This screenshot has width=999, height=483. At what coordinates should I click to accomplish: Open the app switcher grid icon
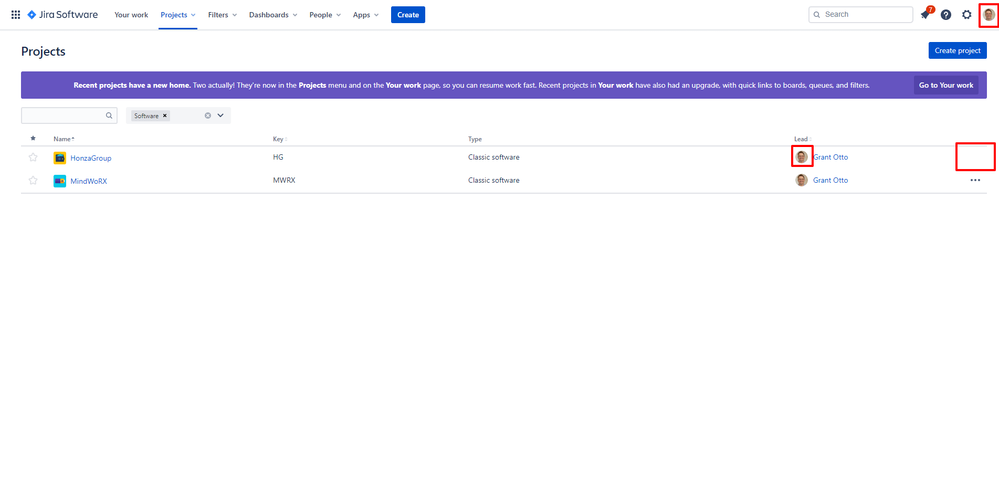[x=16, y=15]
